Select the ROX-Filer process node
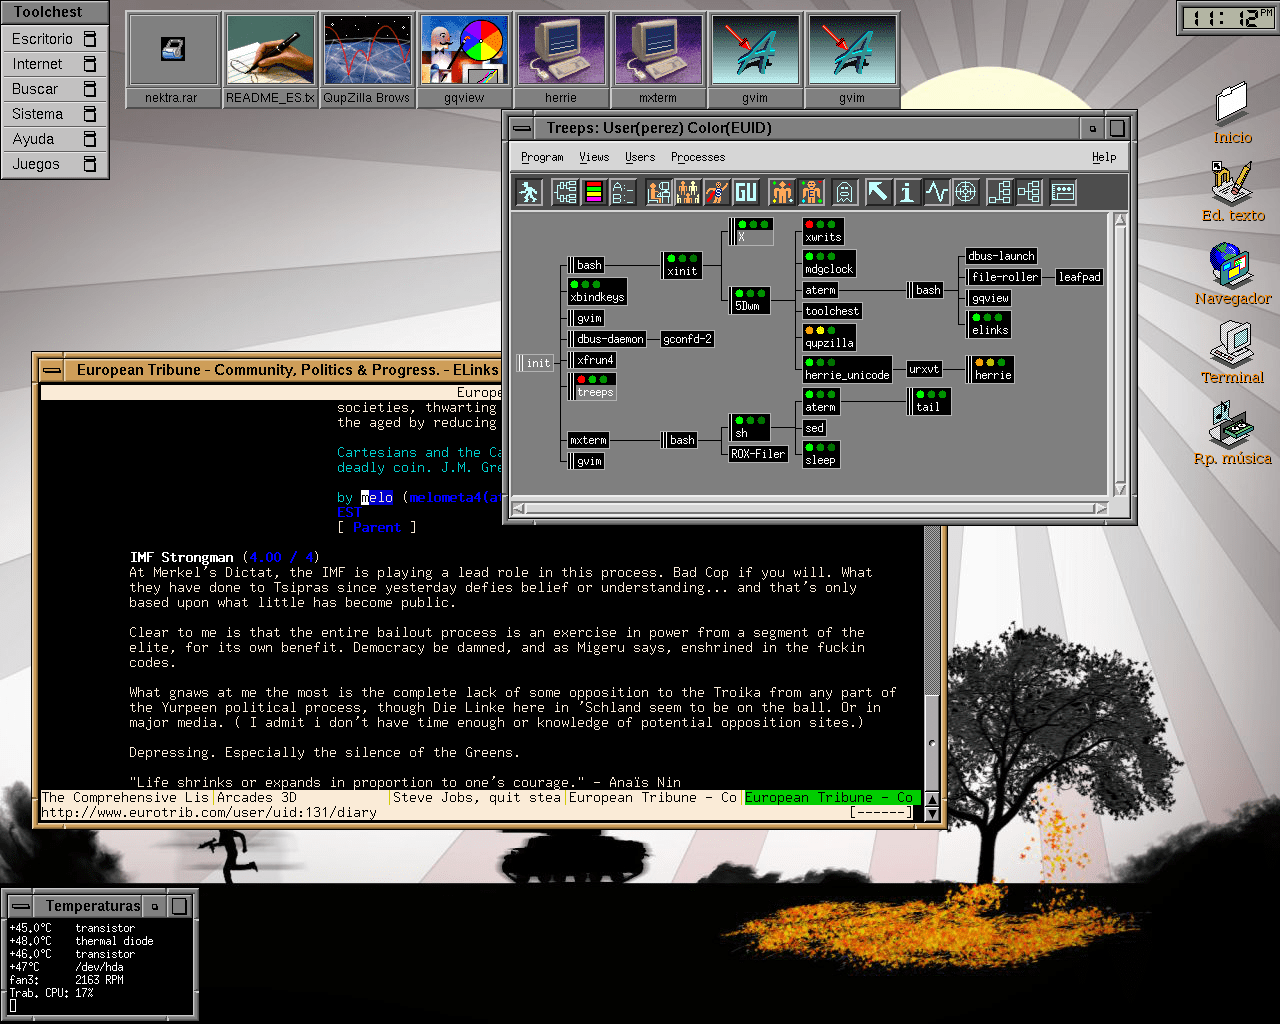The image size is (1280, 1024). tap(758, 454)
